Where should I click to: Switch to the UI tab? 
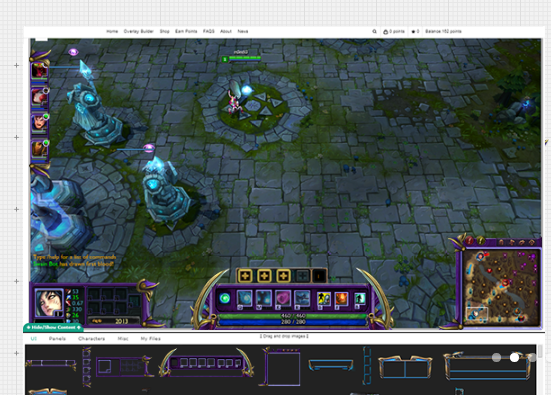[33, 339]
